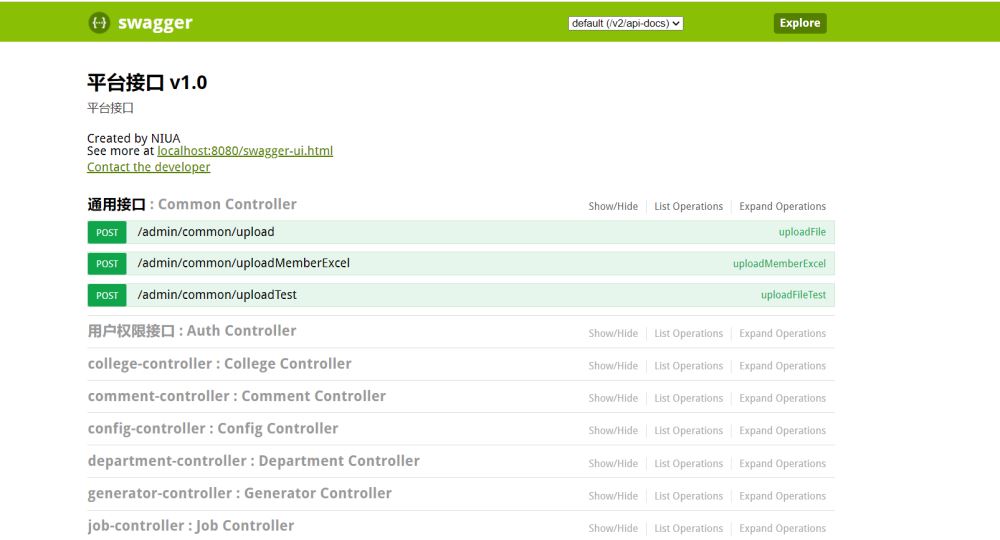List Operations for Auth Controller
1000x540 pixels.
point(688,333)
